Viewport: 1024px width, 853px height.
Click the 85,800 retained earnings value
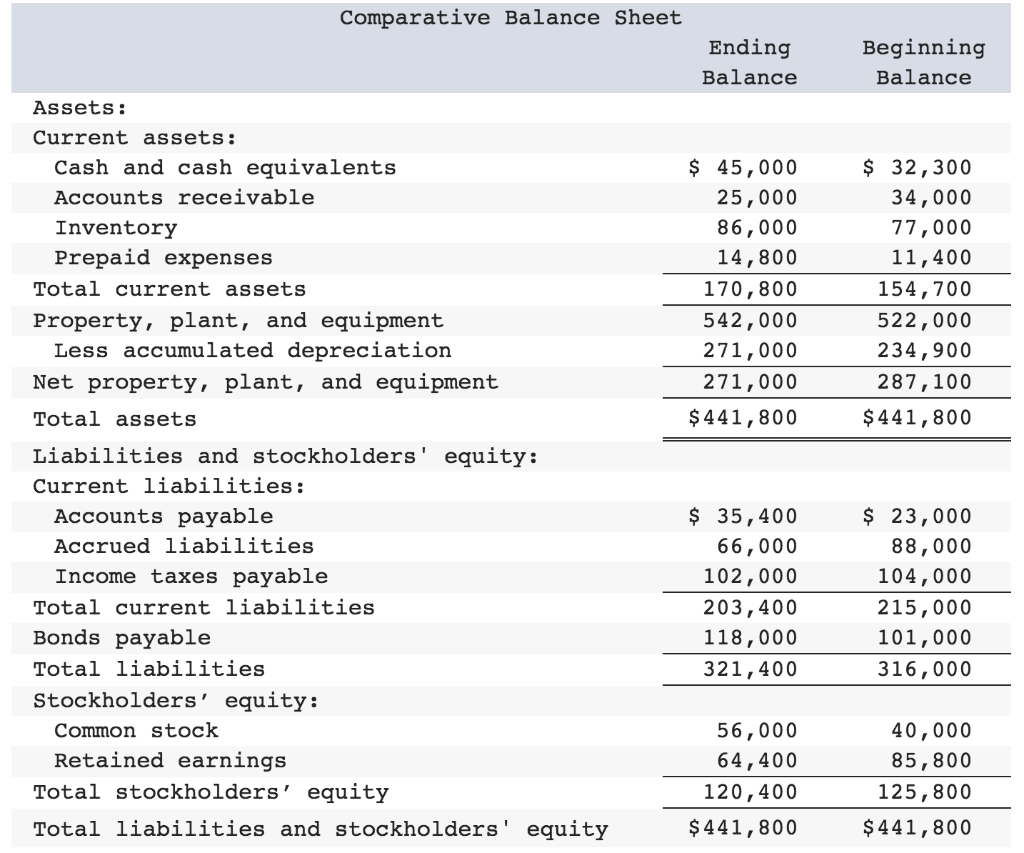[x=931, y=761]
